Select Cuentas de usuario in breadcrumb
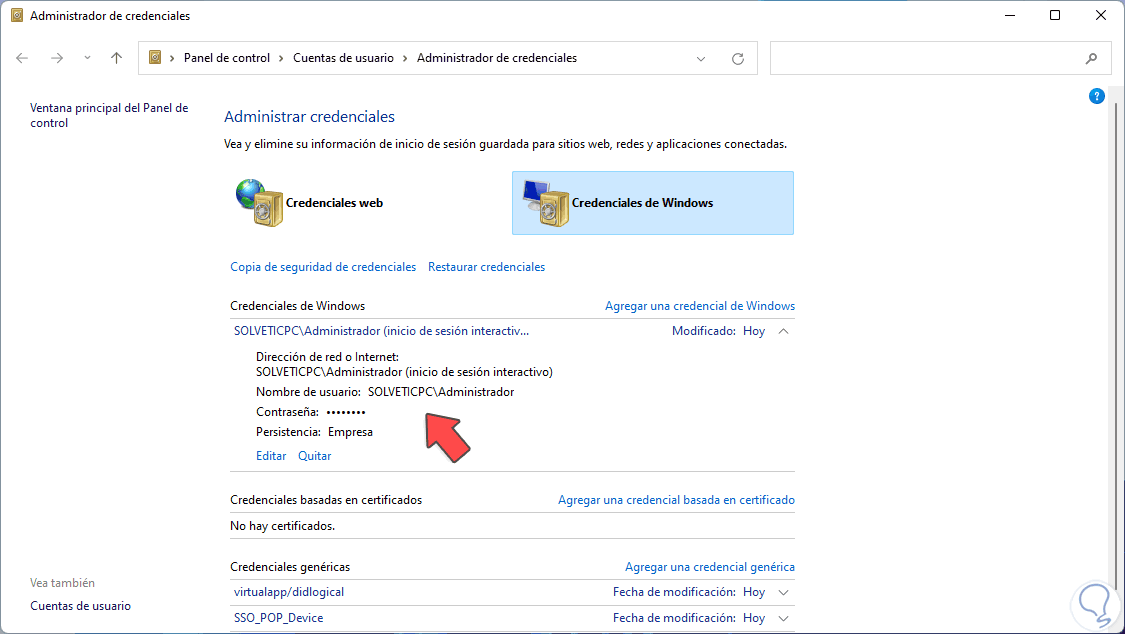Image resolution: width=1125 pixels, height=634 pixels. click(x=343, y=58)
